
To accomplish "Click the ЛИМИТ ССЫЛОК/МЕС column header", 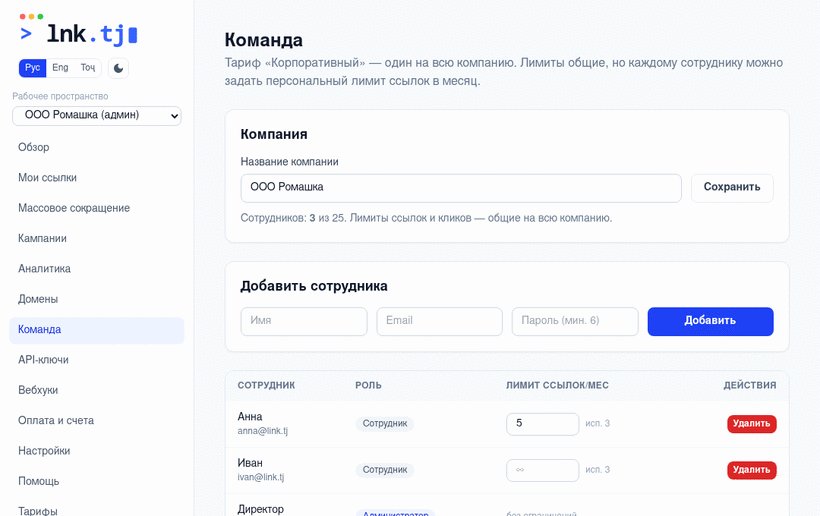I will [x=557, y=385].
